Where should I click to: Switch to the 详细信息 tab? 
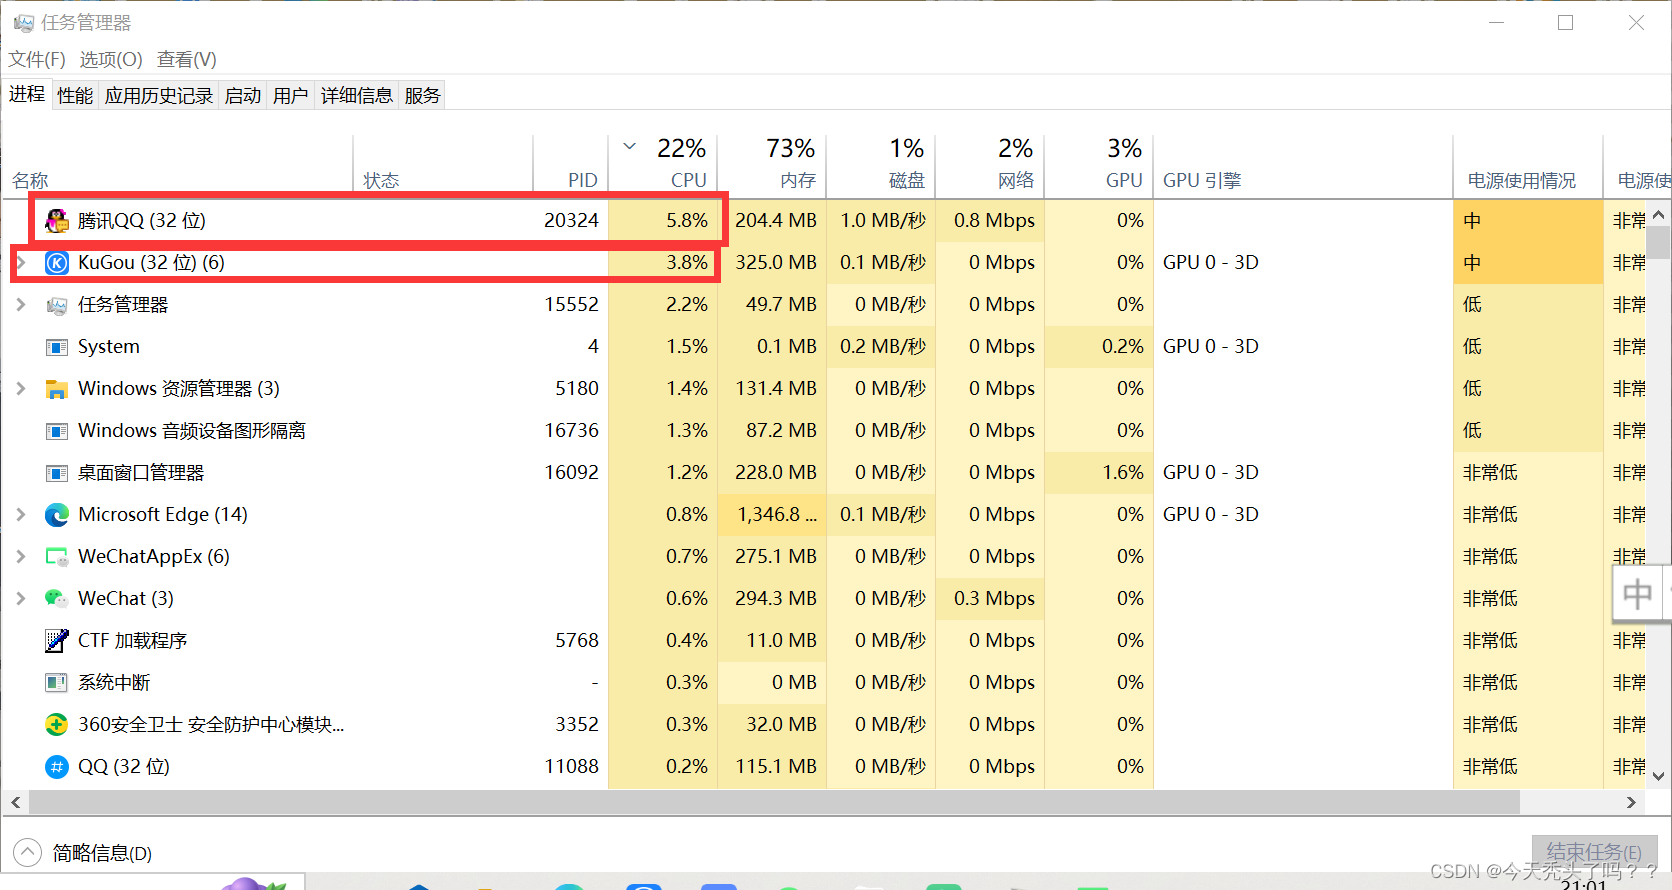point(357,96)
